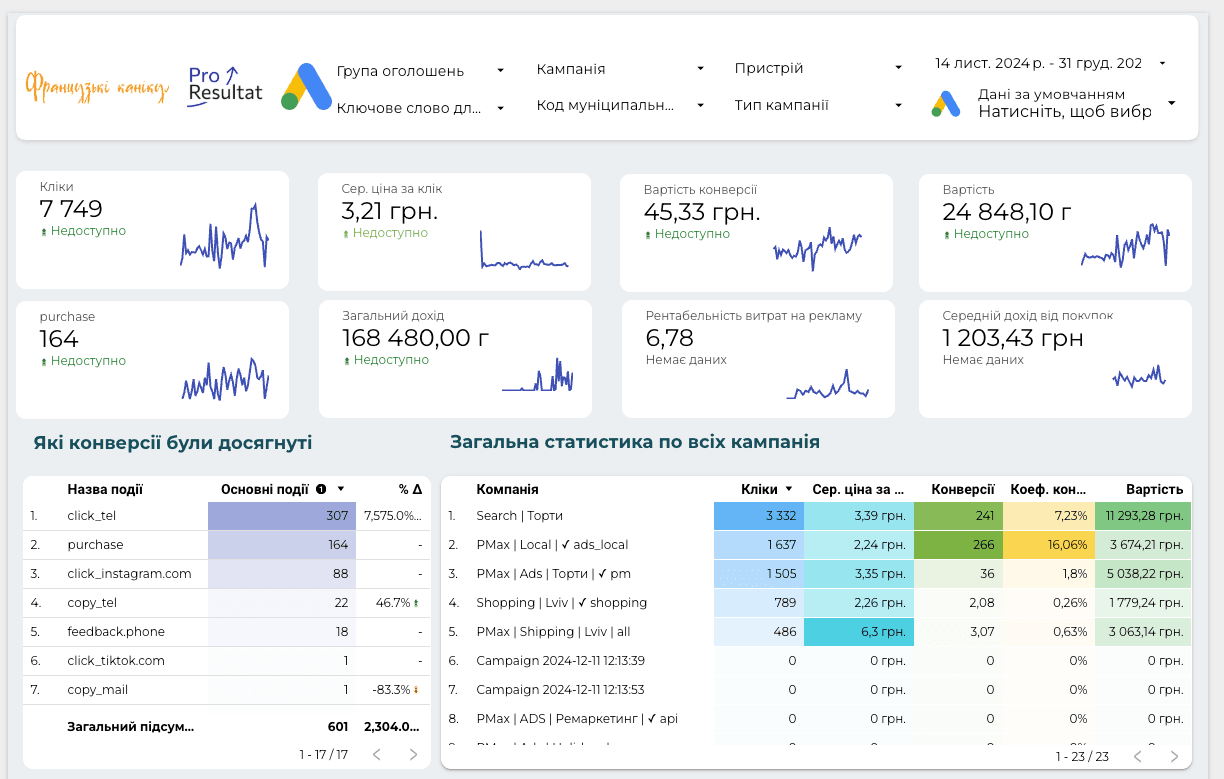Sort events table by % Δ column
1224x779 pixels.
[410, 490]
